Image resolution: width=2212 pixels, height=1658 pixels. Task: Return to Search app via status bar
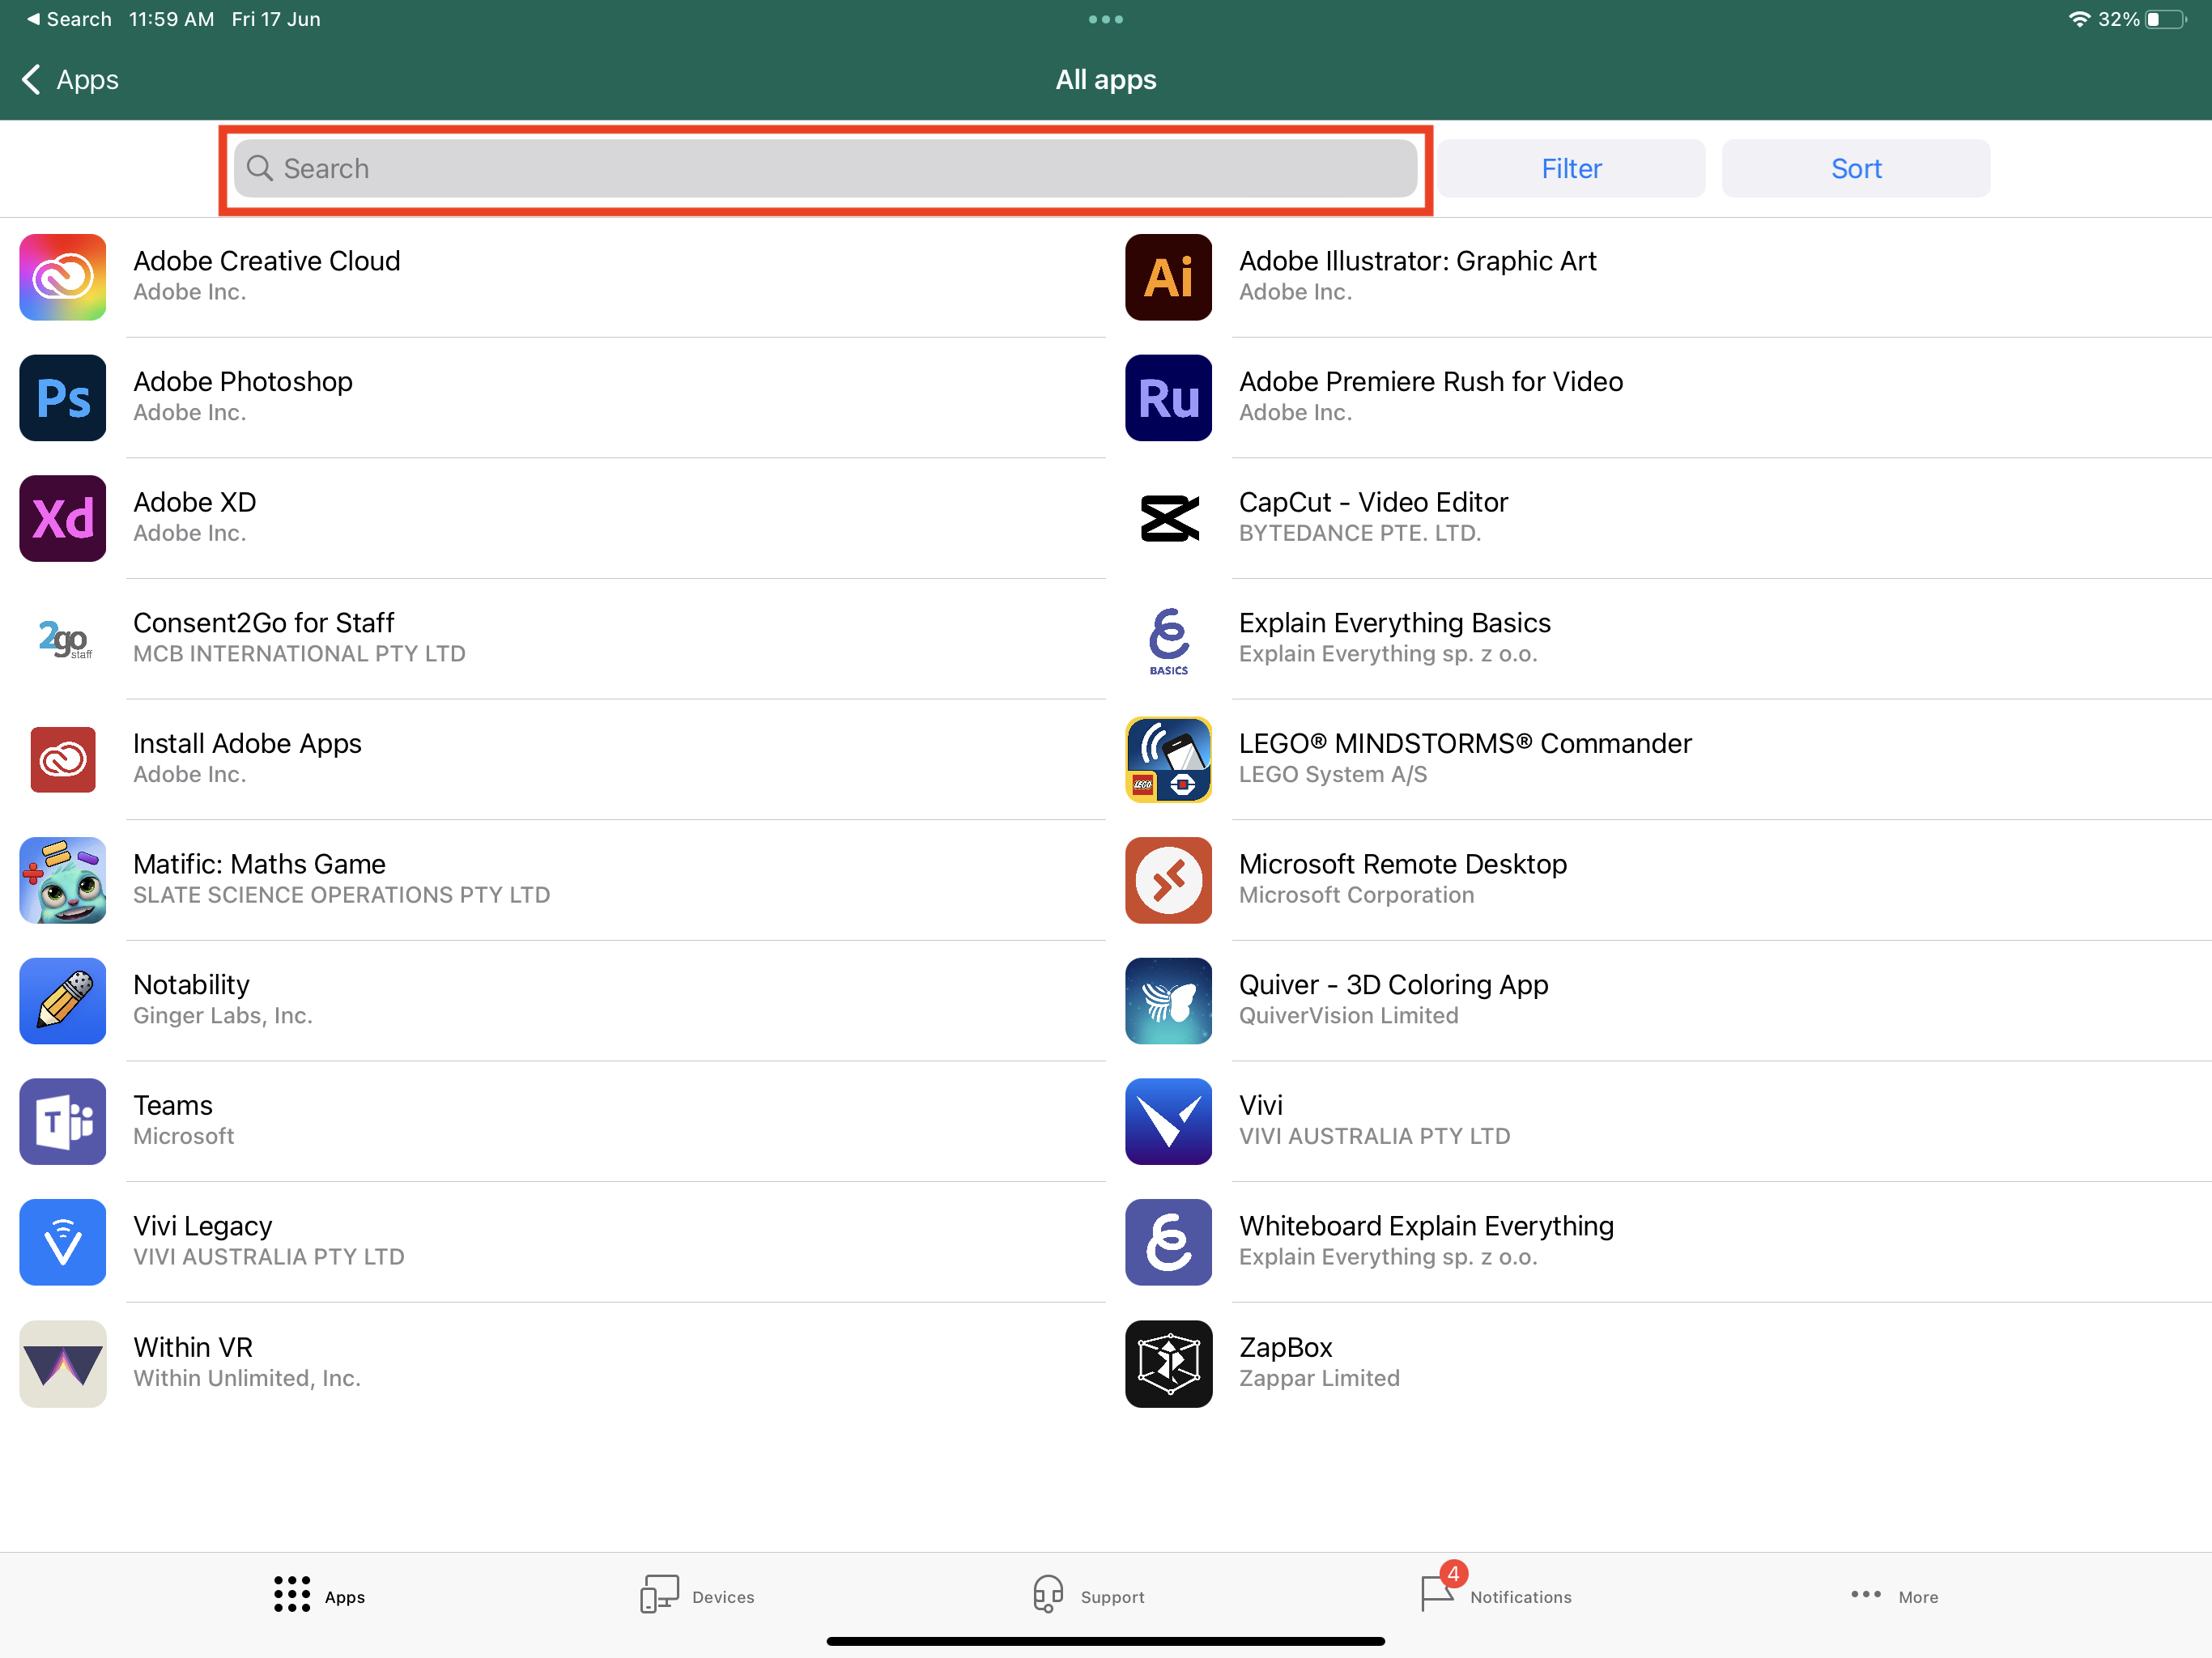69,19
